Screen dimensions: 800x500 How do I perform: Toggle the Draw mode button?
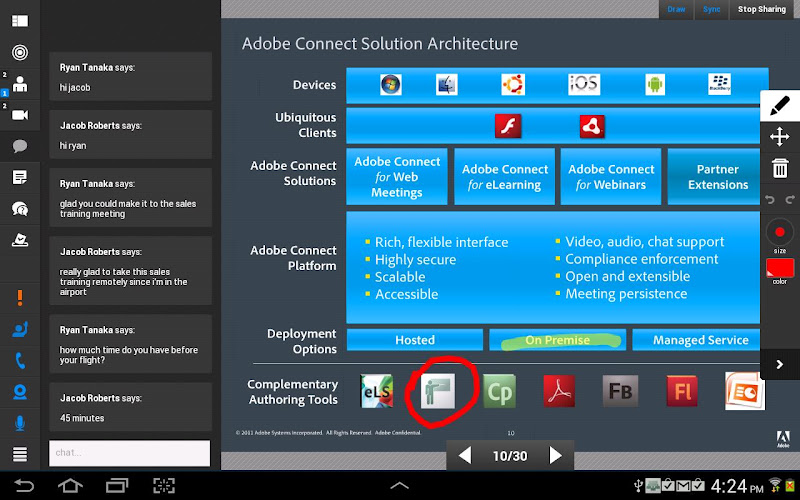coord(676,9)
